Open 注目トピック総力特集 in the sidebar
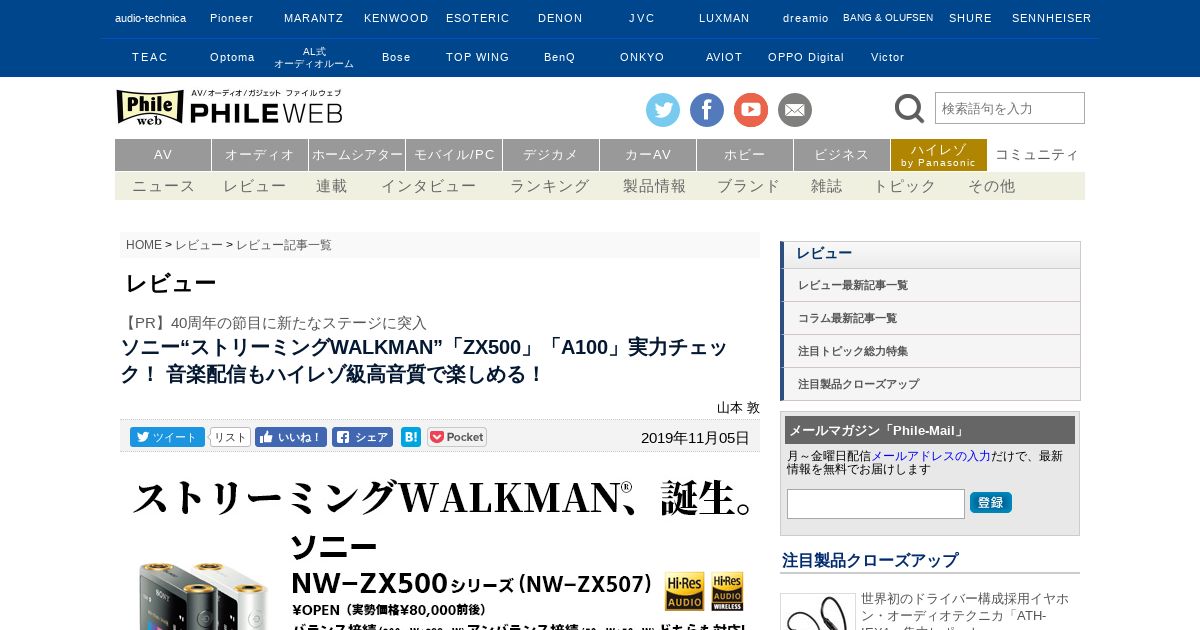The width and height of the screenshot is (1200, 630). 931,351
